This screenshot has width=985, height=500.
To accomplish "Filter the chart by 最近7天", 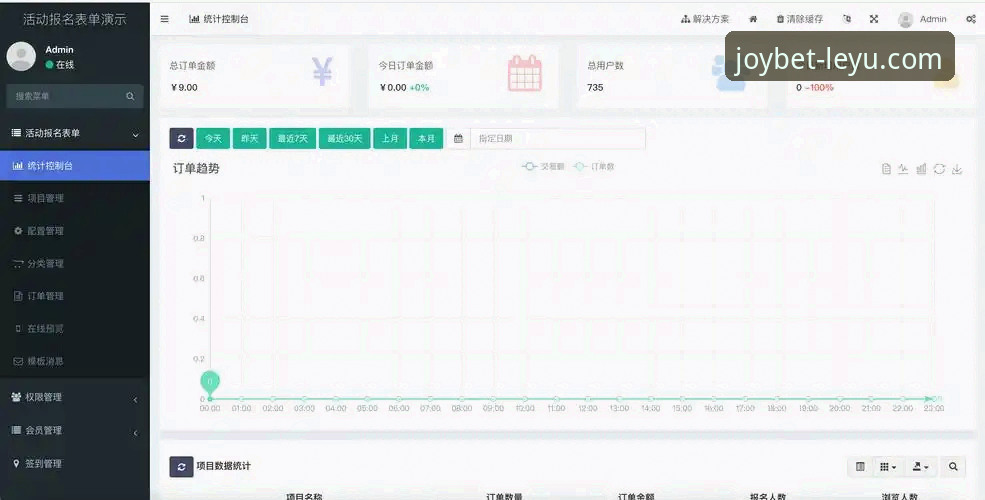I will [x=293, y=139].
